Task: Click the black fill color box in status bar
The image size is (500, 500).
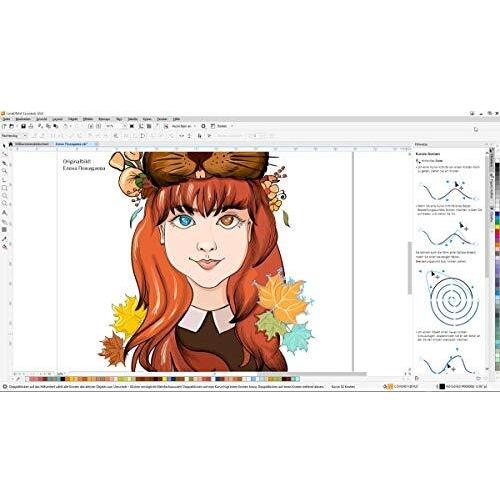Action: [442, 386]
